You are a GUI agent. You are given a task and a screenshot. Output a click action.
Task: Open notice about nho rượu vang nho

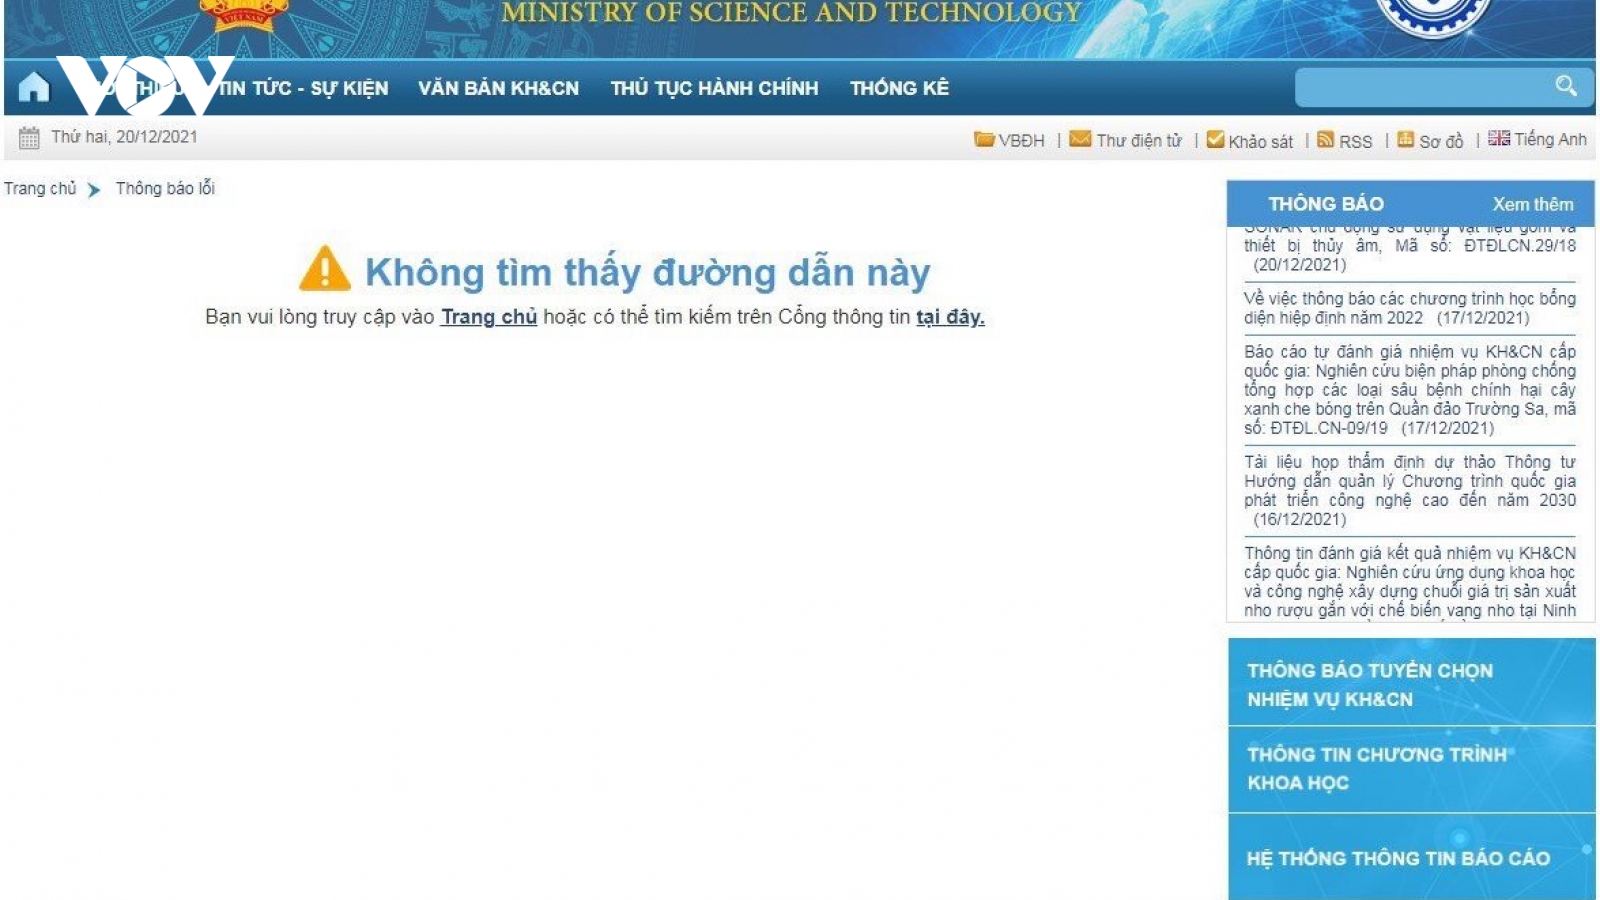pyautogui.click(x=1409, y=581)
